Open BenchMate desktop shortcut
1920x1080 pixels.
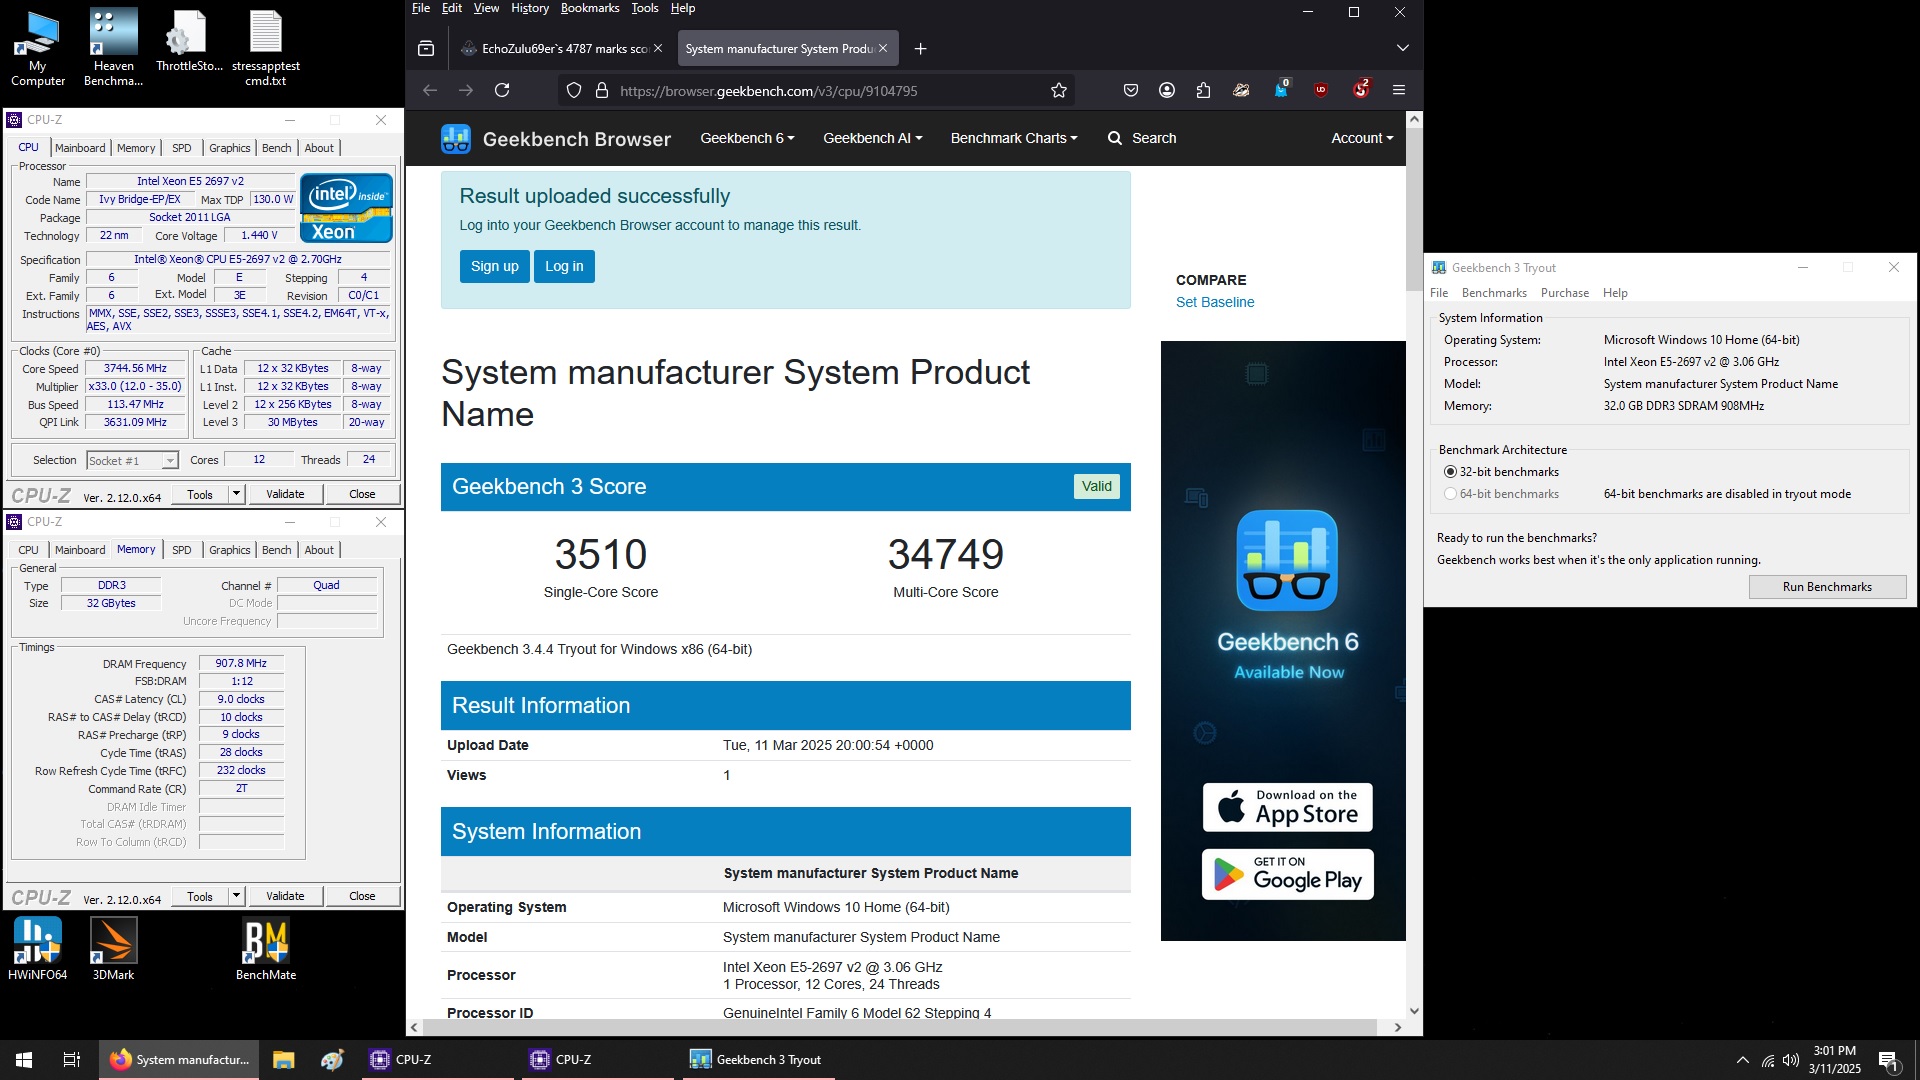click(x=265, y=949)
